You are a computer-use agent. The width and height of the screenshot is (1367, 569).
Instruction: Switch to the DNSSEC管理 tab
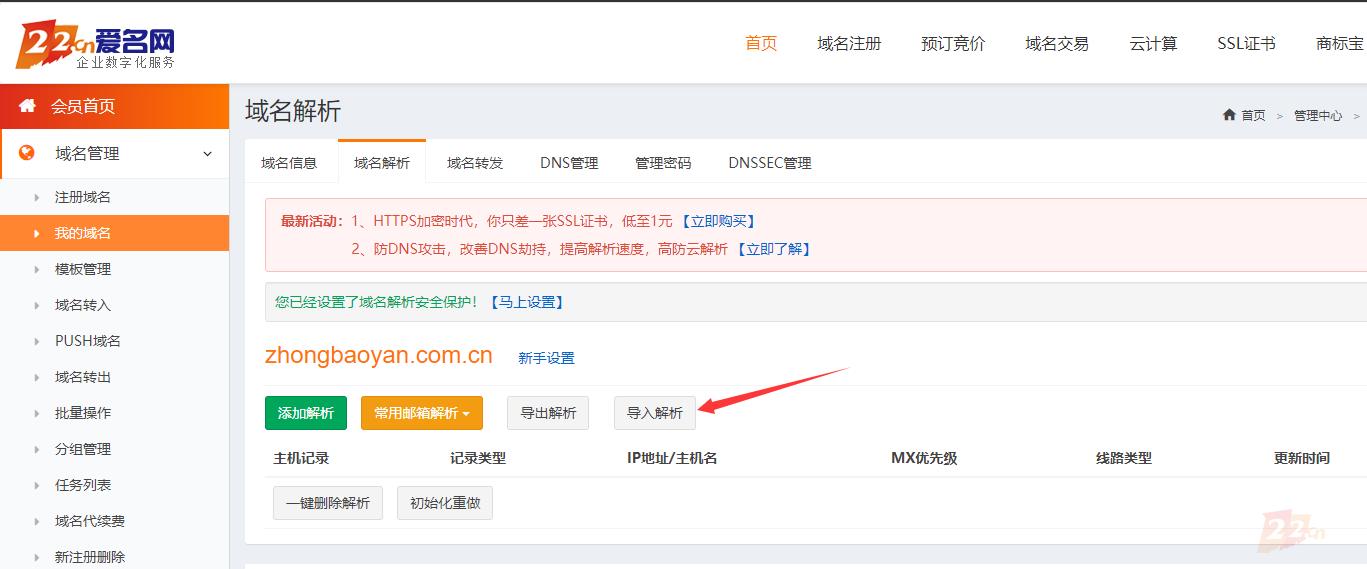[x=770, y=163]
